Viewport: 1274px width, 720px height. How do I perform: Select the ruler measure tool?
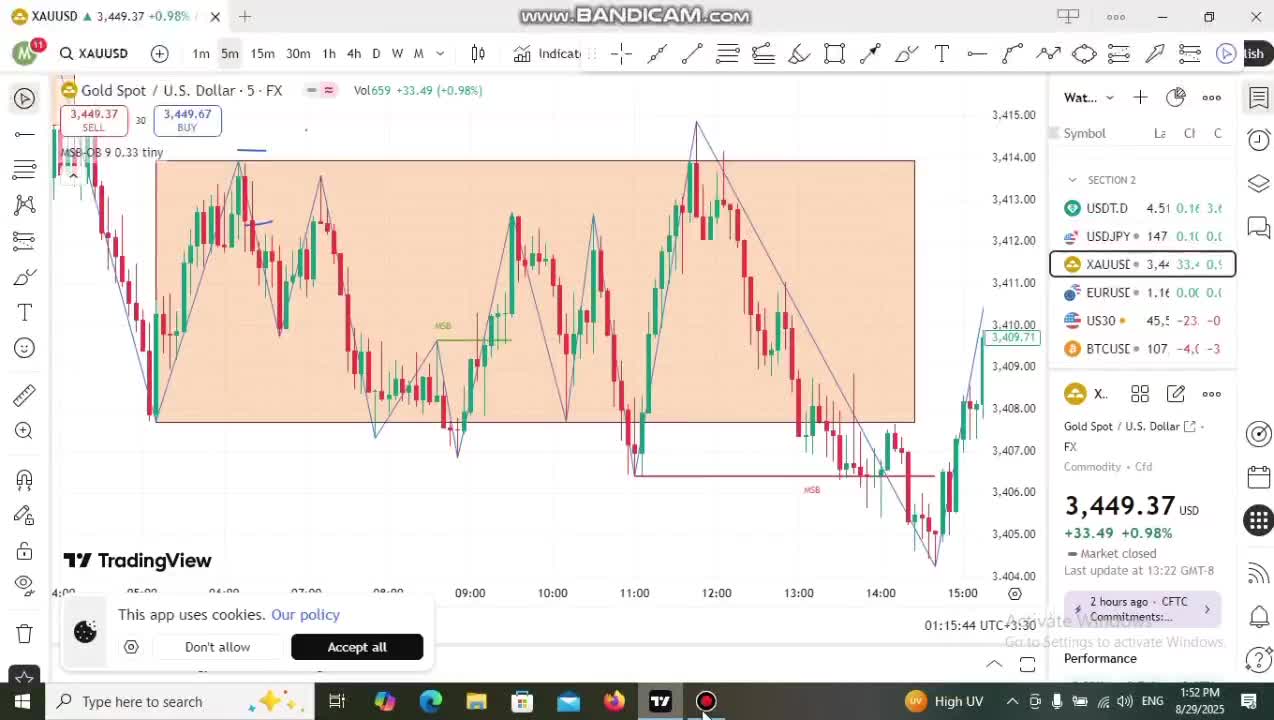25,396
